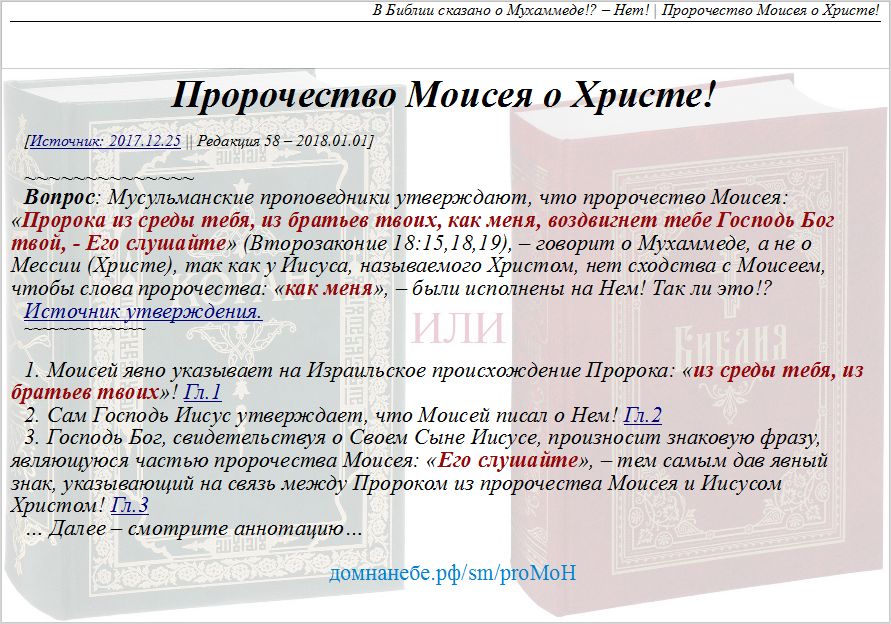Click the red phrase 'как меня'

[x=328, y=289]
